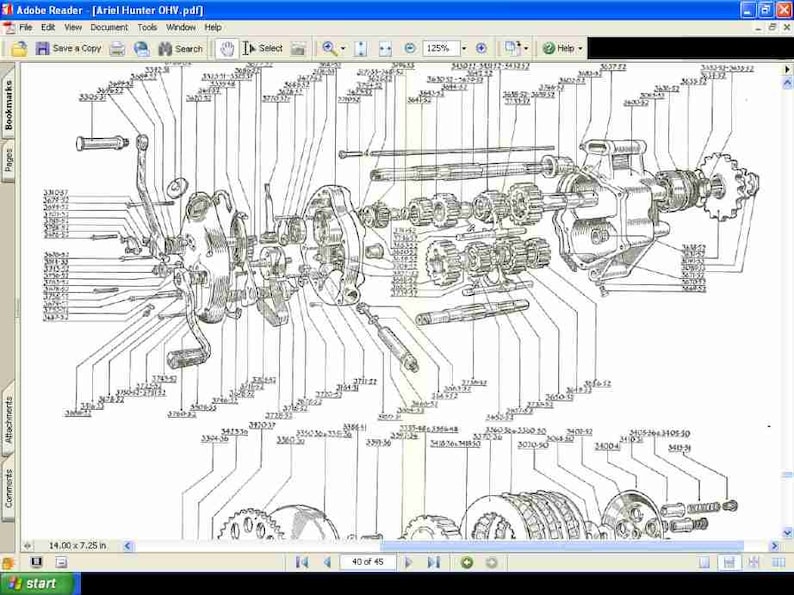Viewport: 794px width, 595px height.
Task: Open the Pages side tab
Action: coord(8,160)
